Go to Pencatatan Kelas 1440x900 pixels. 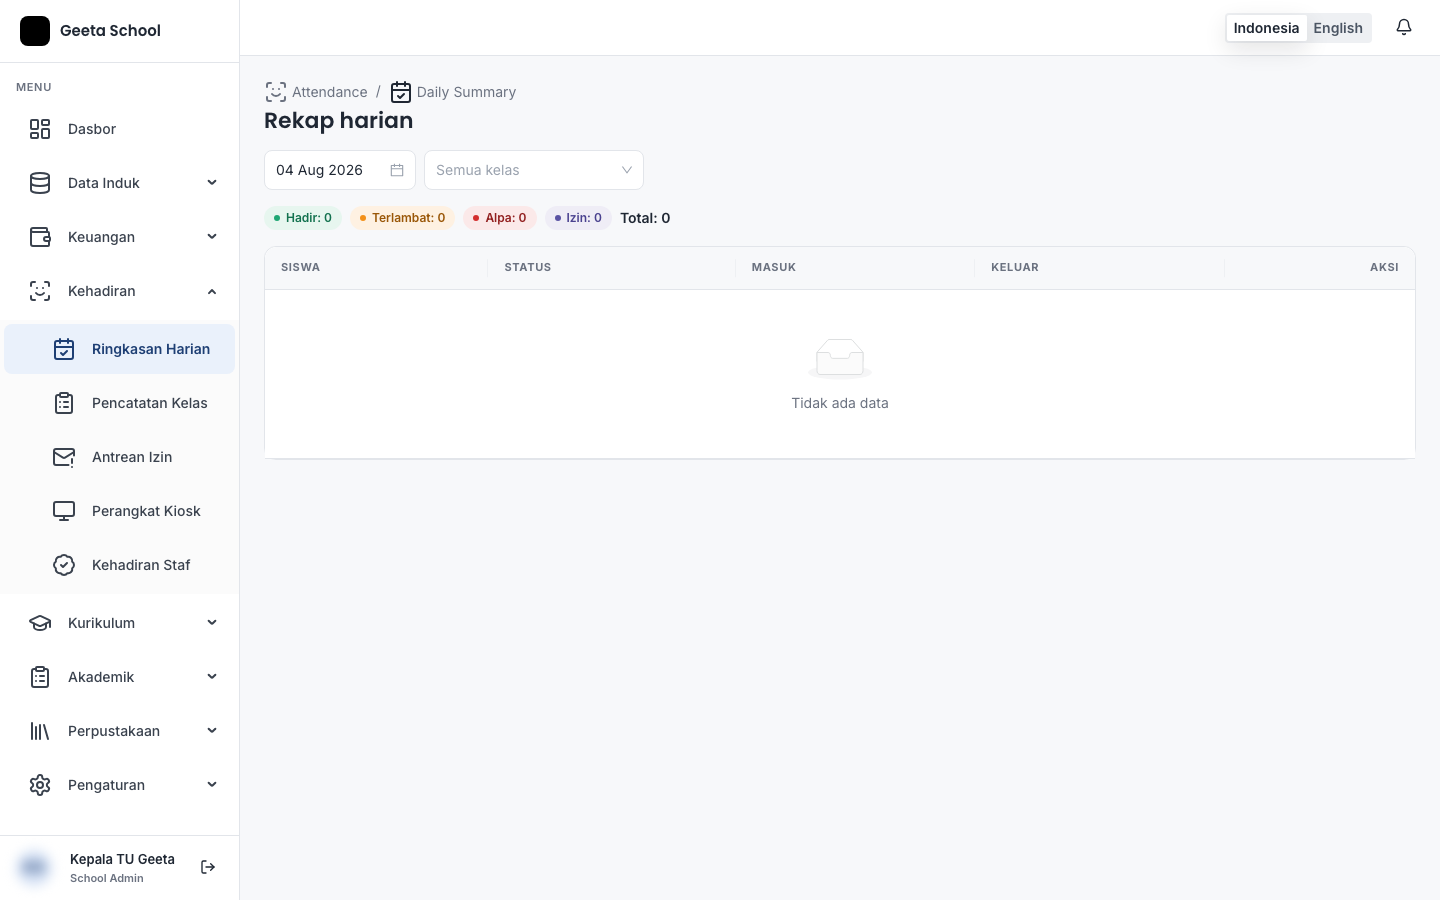tap(120, 403)
